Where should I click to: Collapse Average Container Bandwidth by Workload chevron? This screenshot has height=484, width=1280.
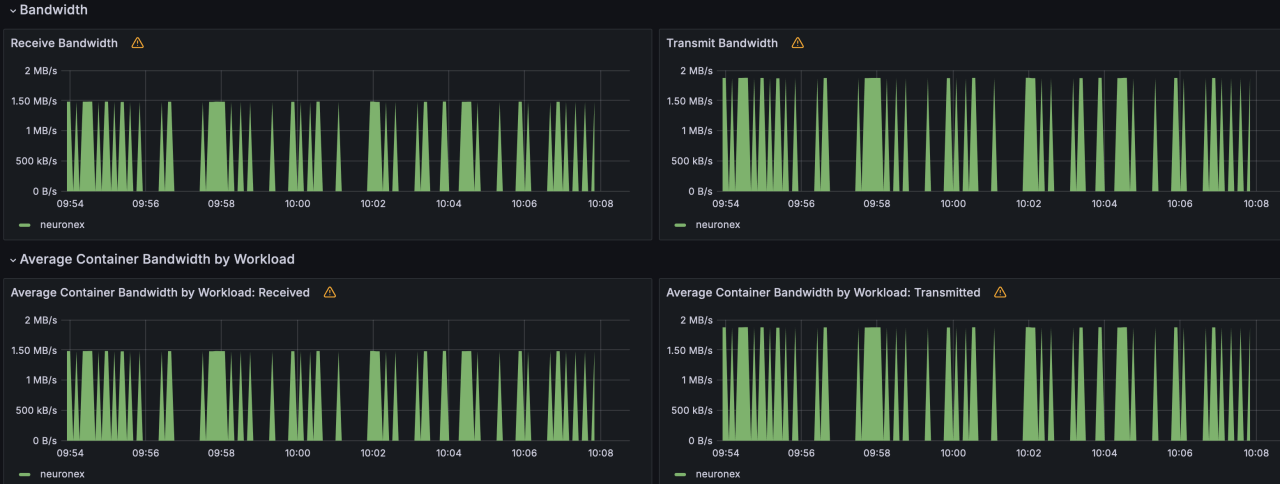pos(12,260)
